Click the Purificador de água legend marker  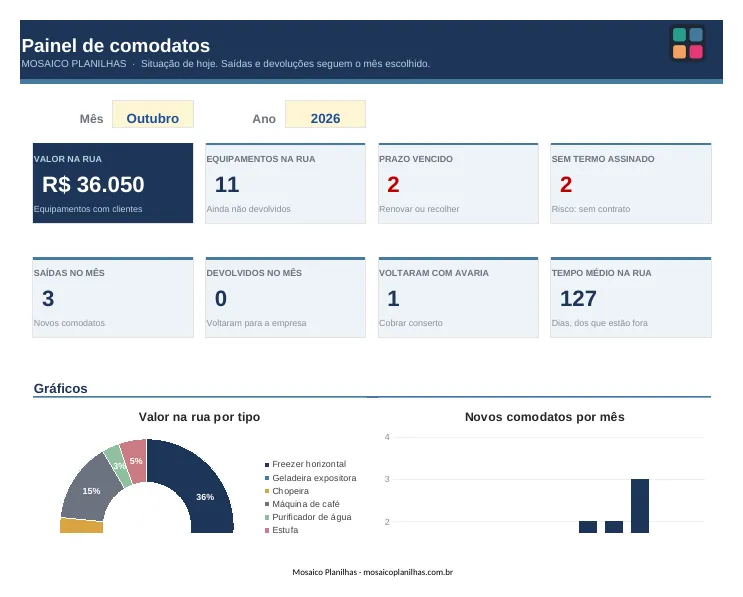click(267, 517)
